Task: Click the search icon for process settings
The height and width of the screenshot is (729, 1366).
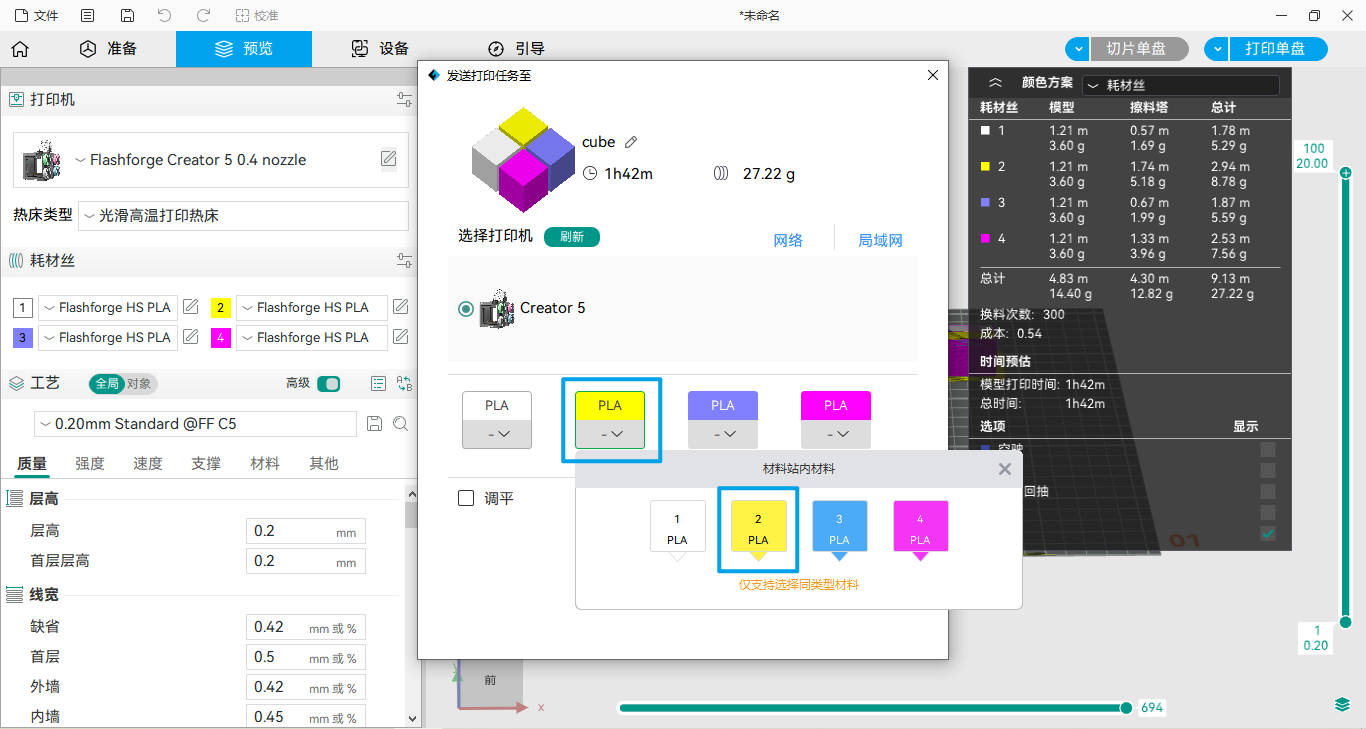Action: click(401, 424)
